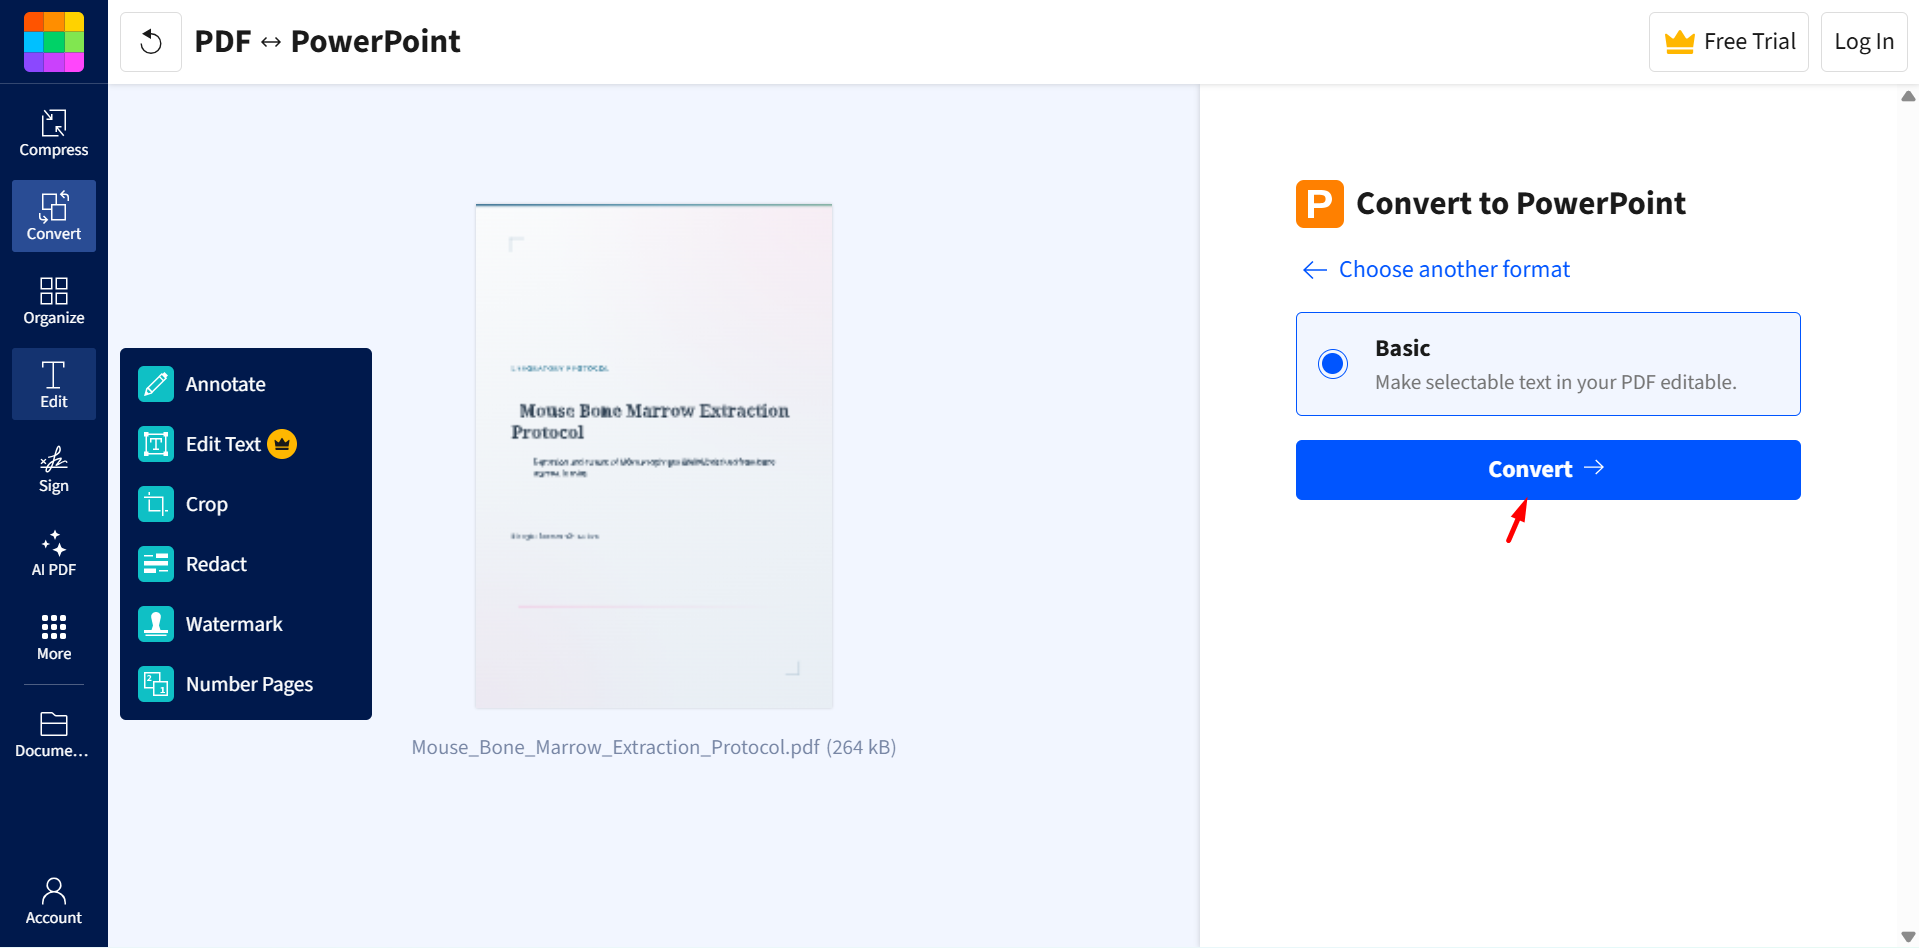Click the orange PowerPoint P icon
Screen dimensions: 1919x948
[x=1320, y=204]
